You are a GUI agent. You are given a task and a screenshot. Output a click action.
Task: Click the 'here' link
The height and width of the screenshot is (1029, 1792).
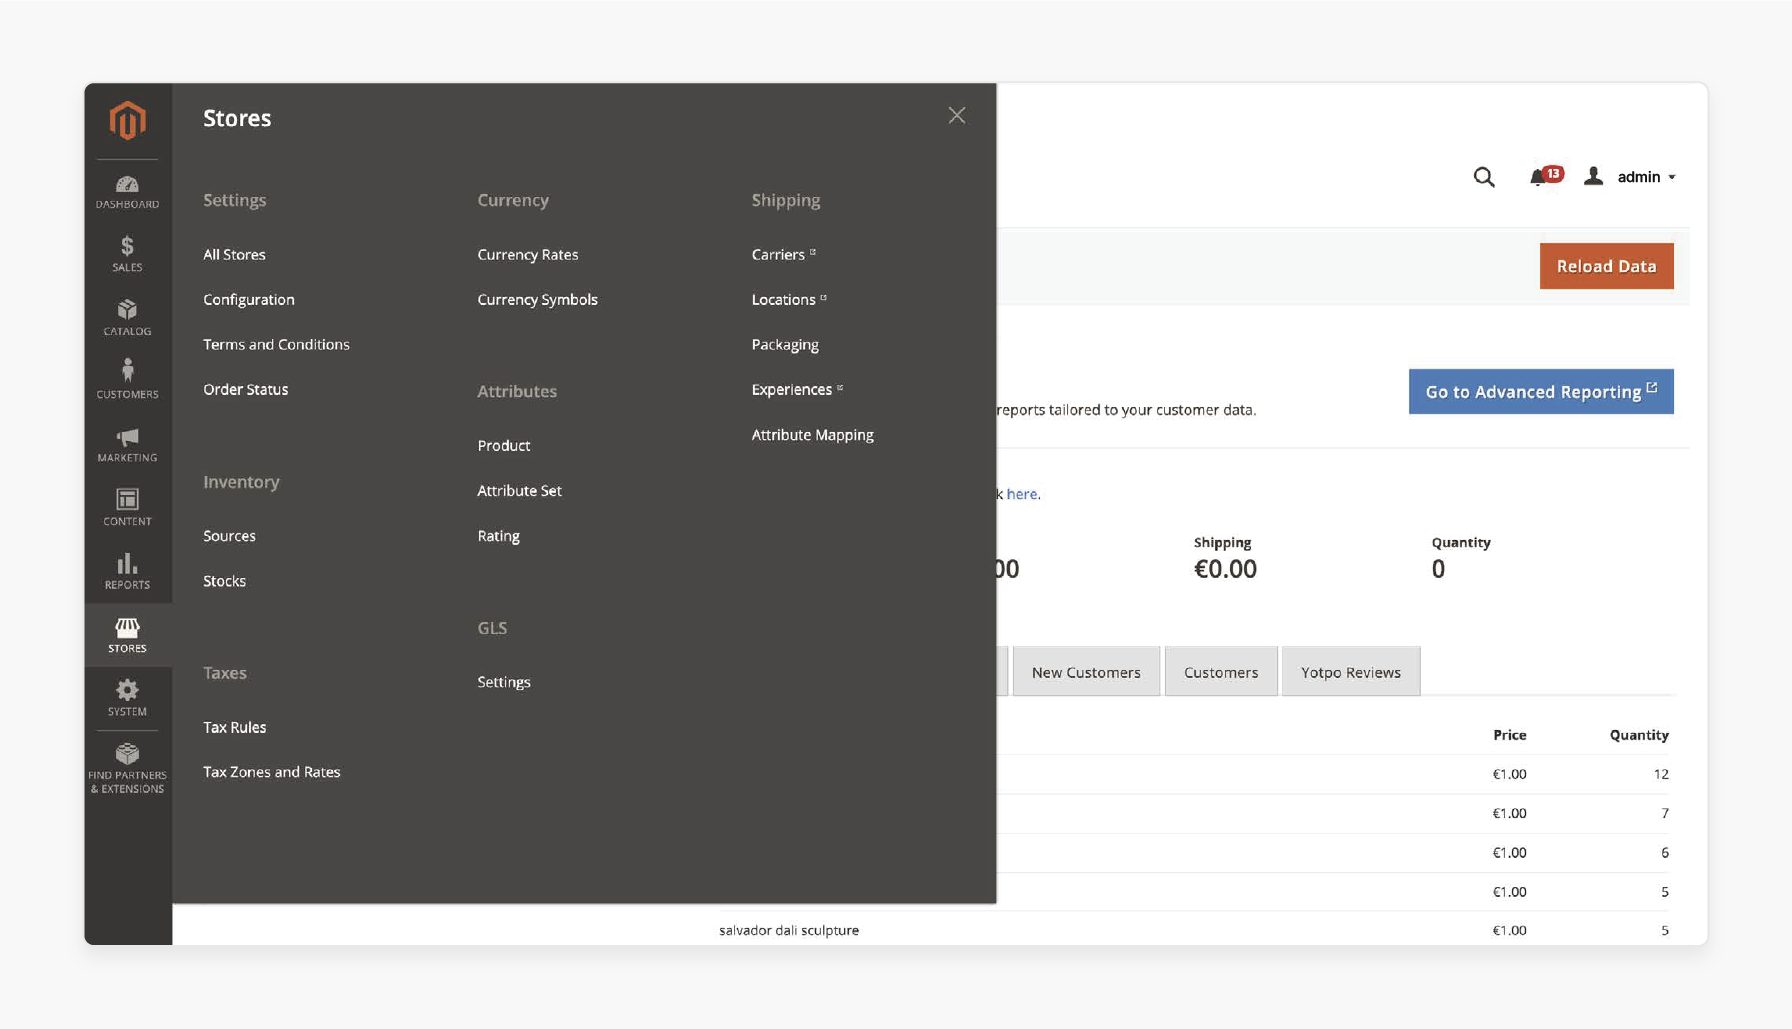coord(1022,494)
